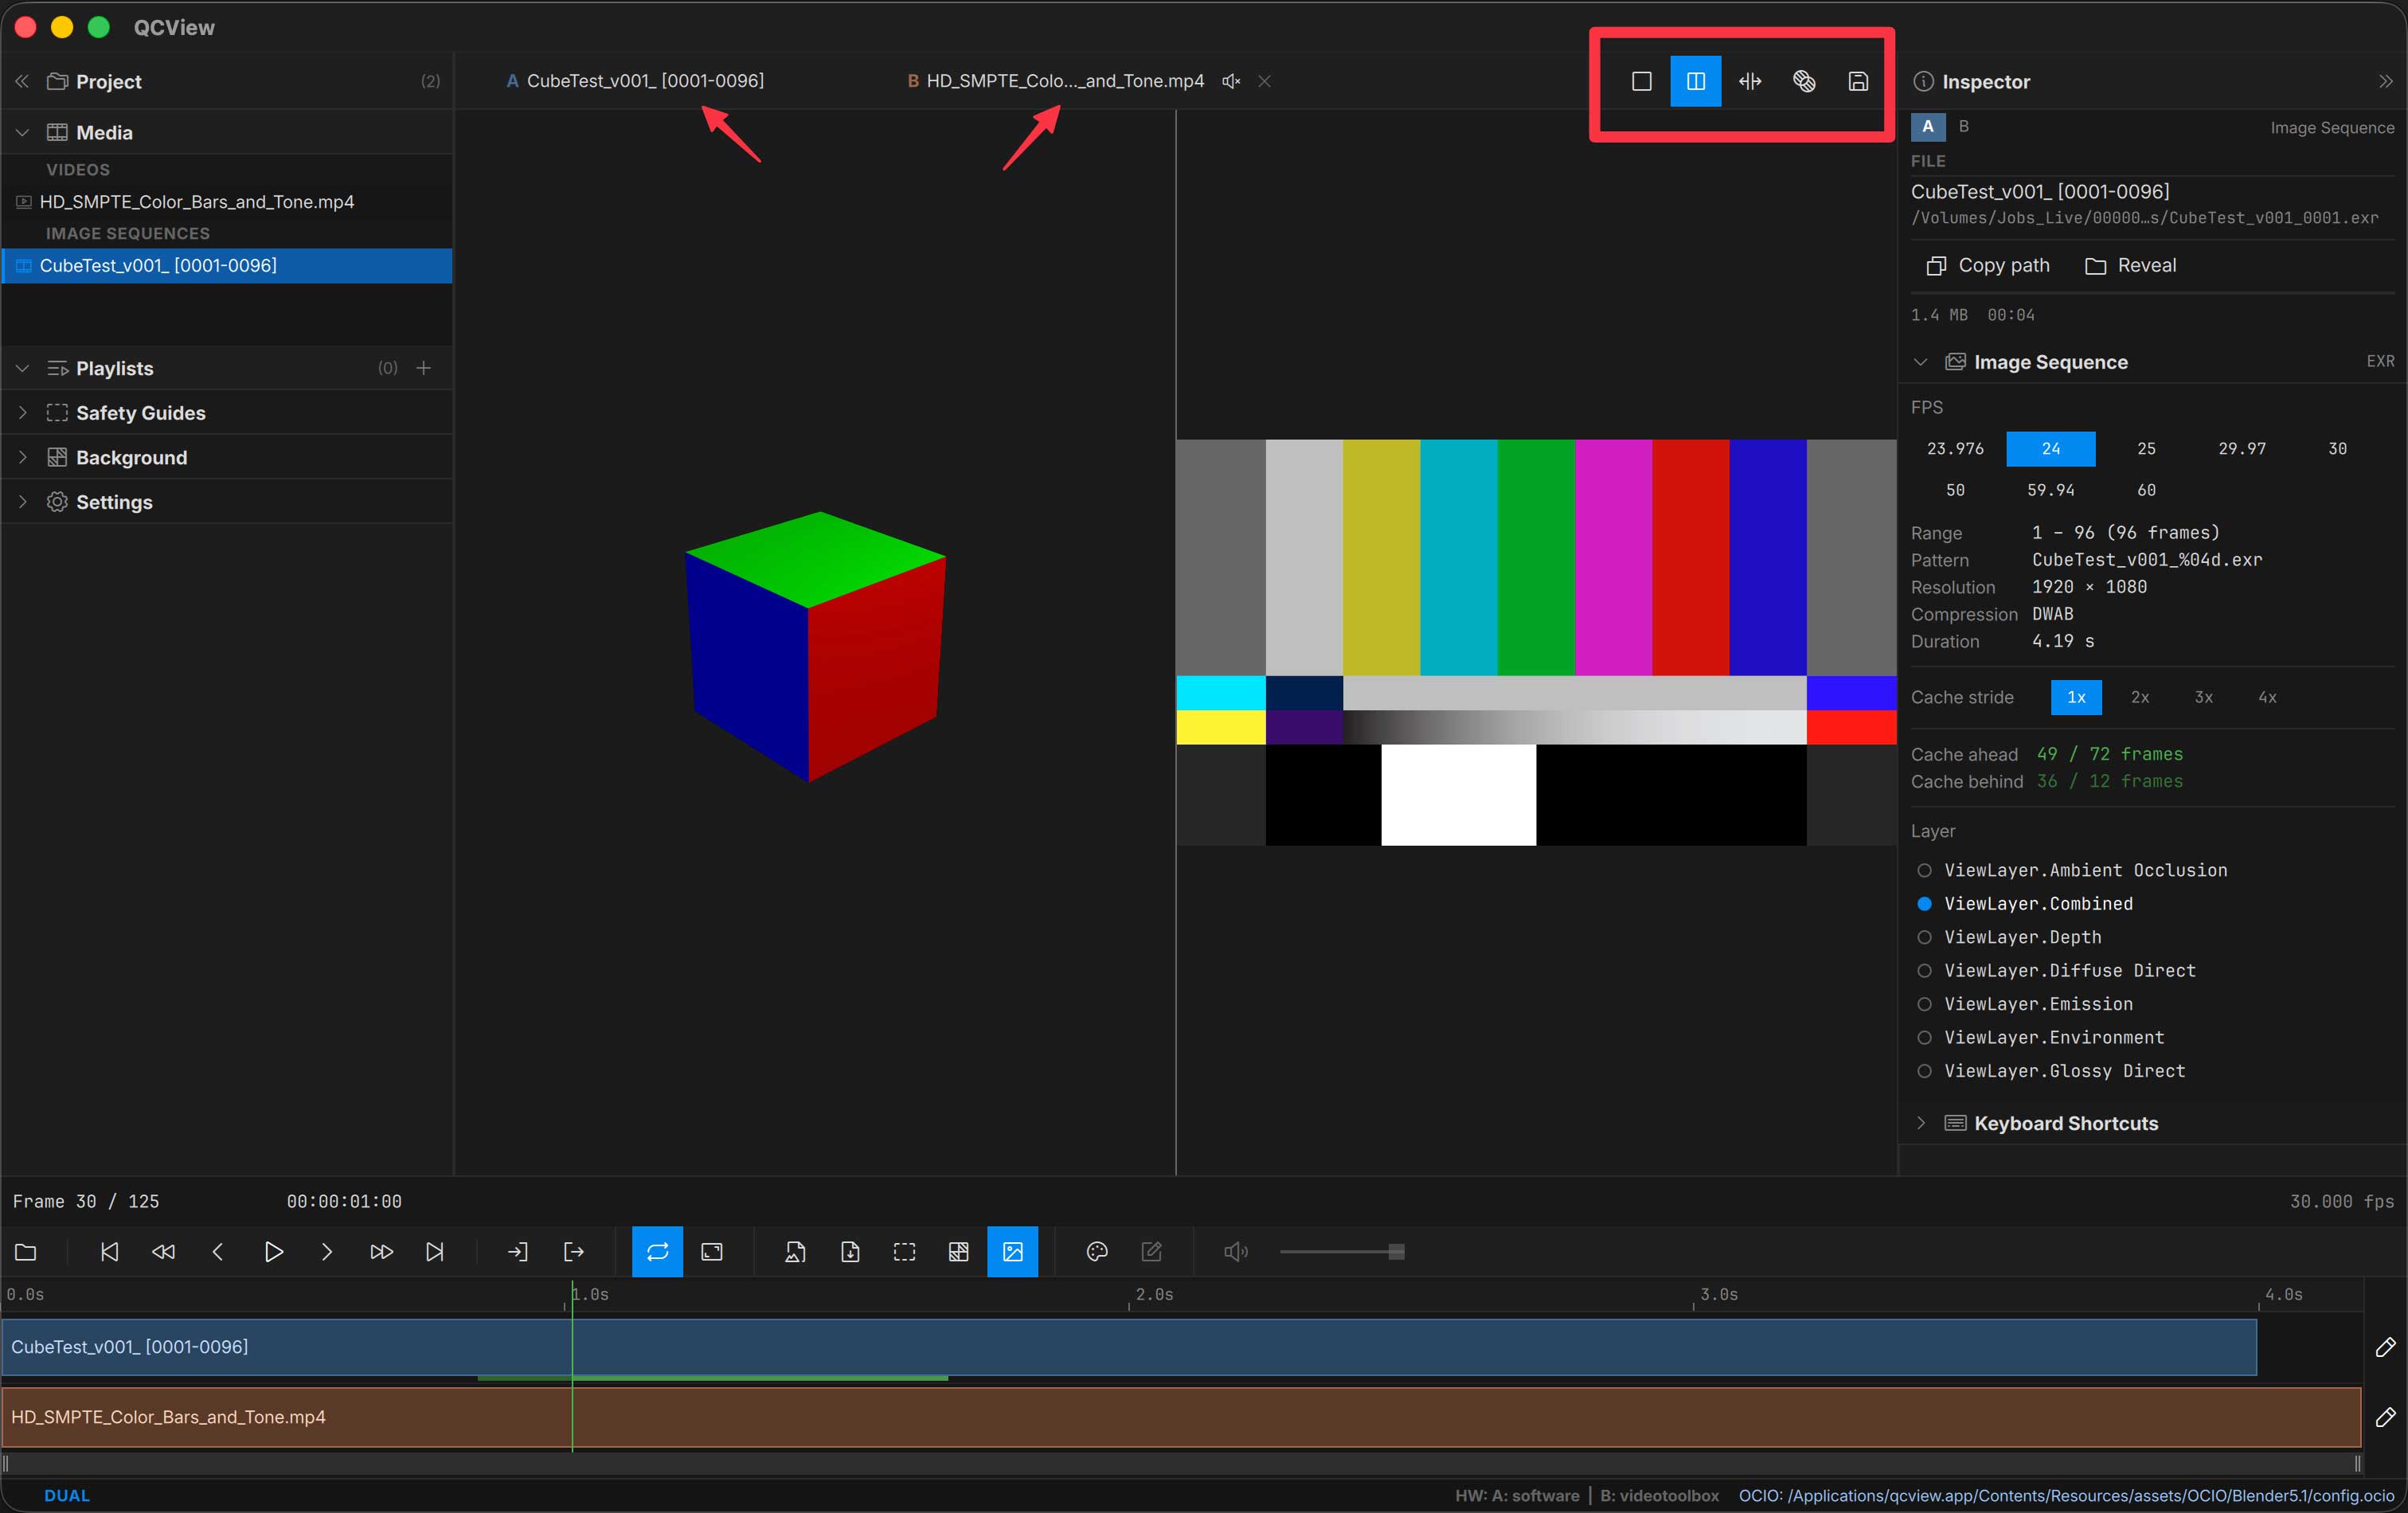Switch Inspector to source B

pos(1963,127)
